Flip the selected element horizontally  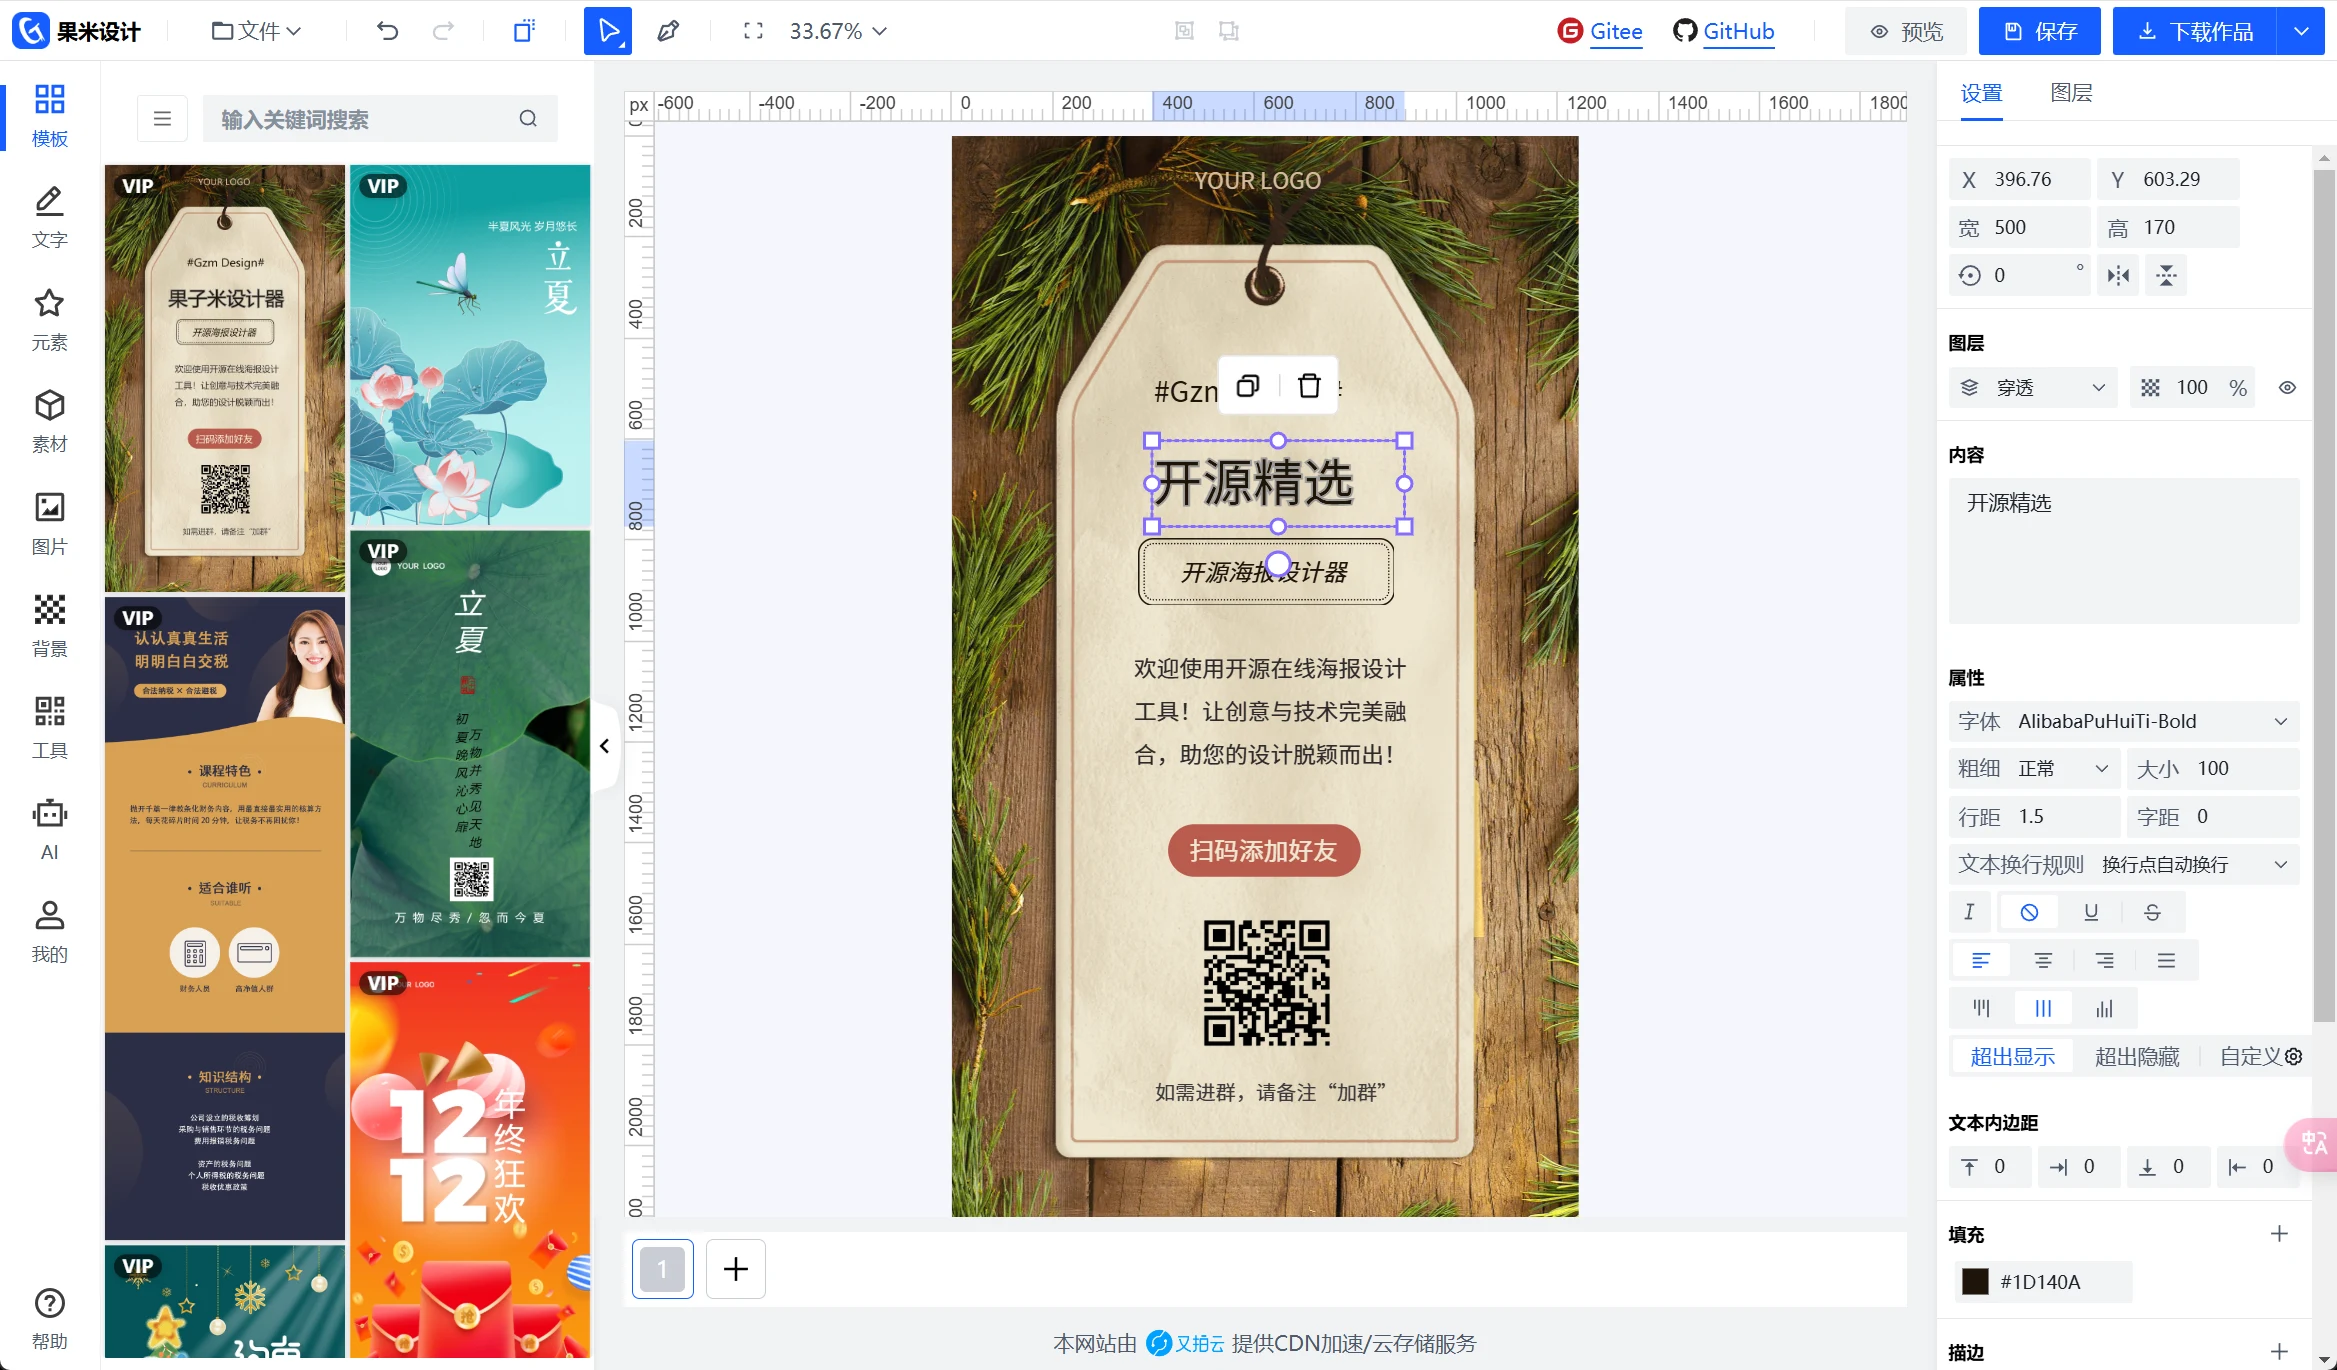click(2118, 275)
